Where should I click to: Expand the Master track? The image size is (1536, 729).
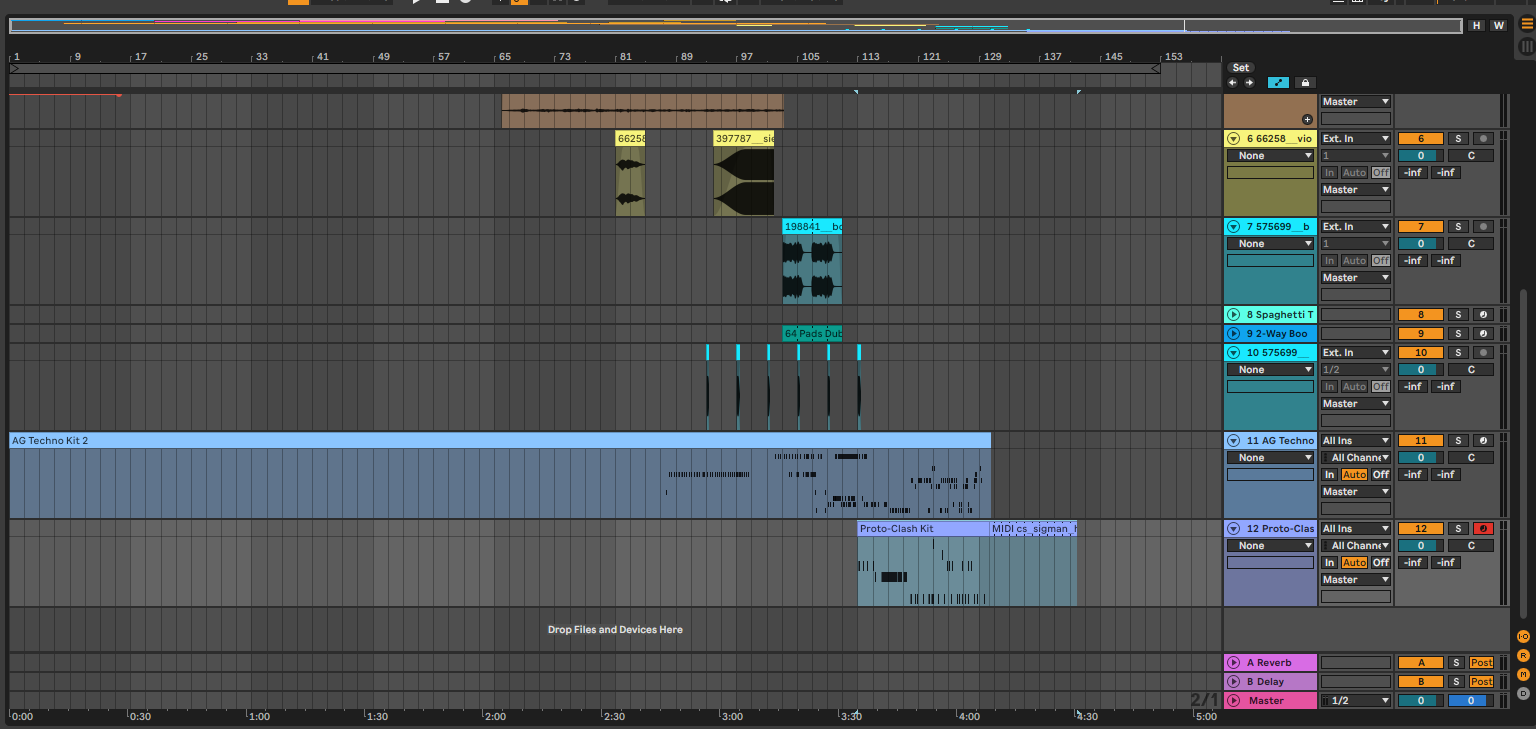pyautogui.click(x=1234, y=701)
